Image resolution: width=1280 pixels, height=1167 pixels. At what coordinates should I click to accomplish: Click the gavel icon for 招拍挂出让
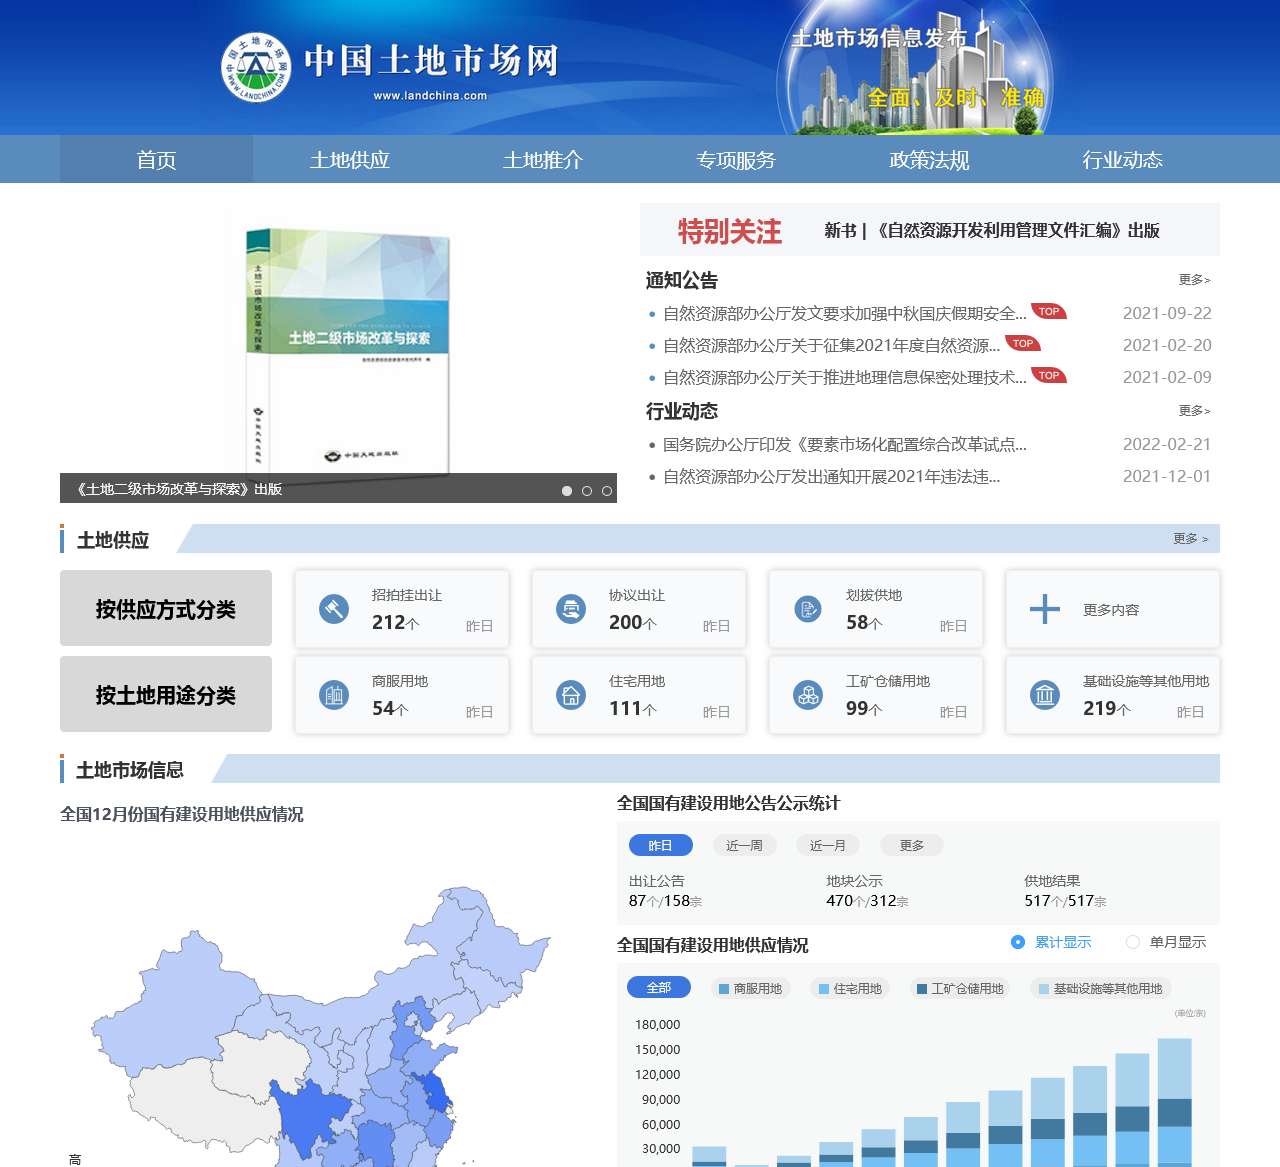click(x=334, y=608)
